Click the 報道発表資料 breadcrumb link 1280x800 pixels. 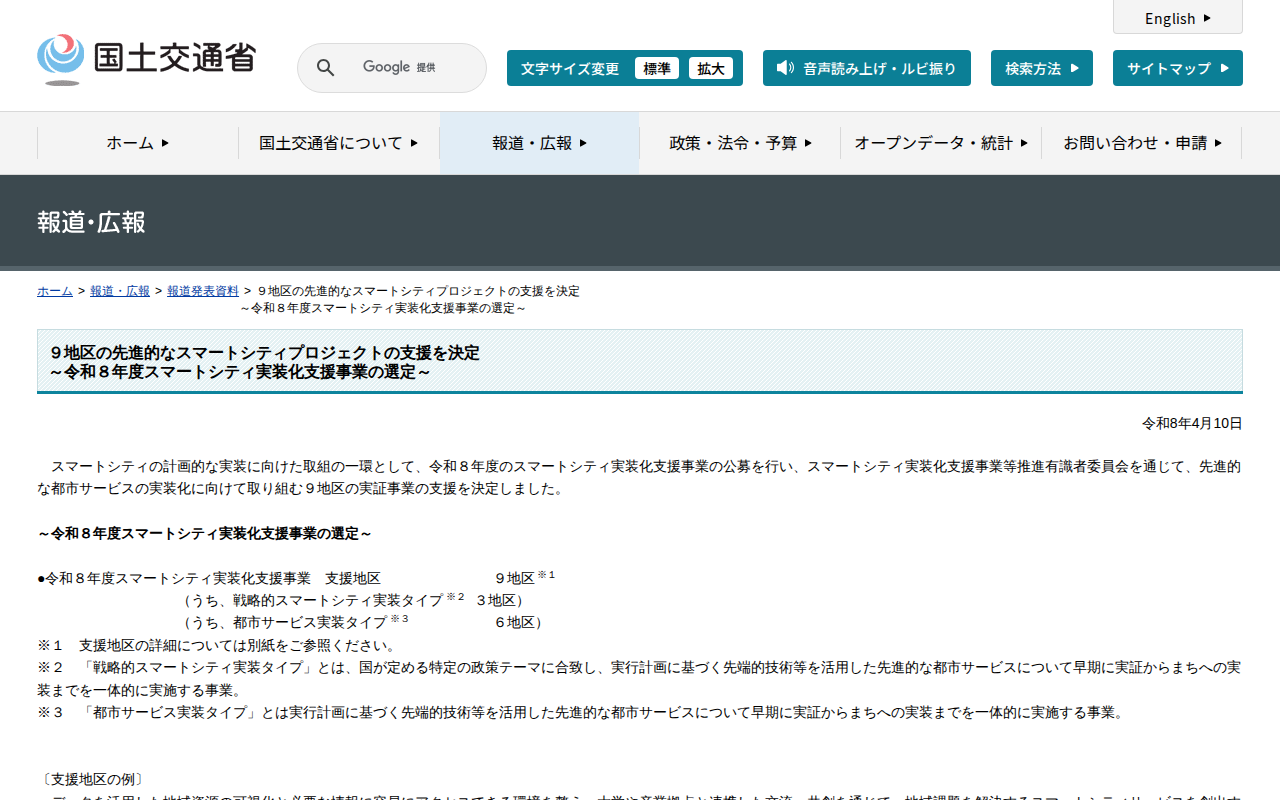203,291
